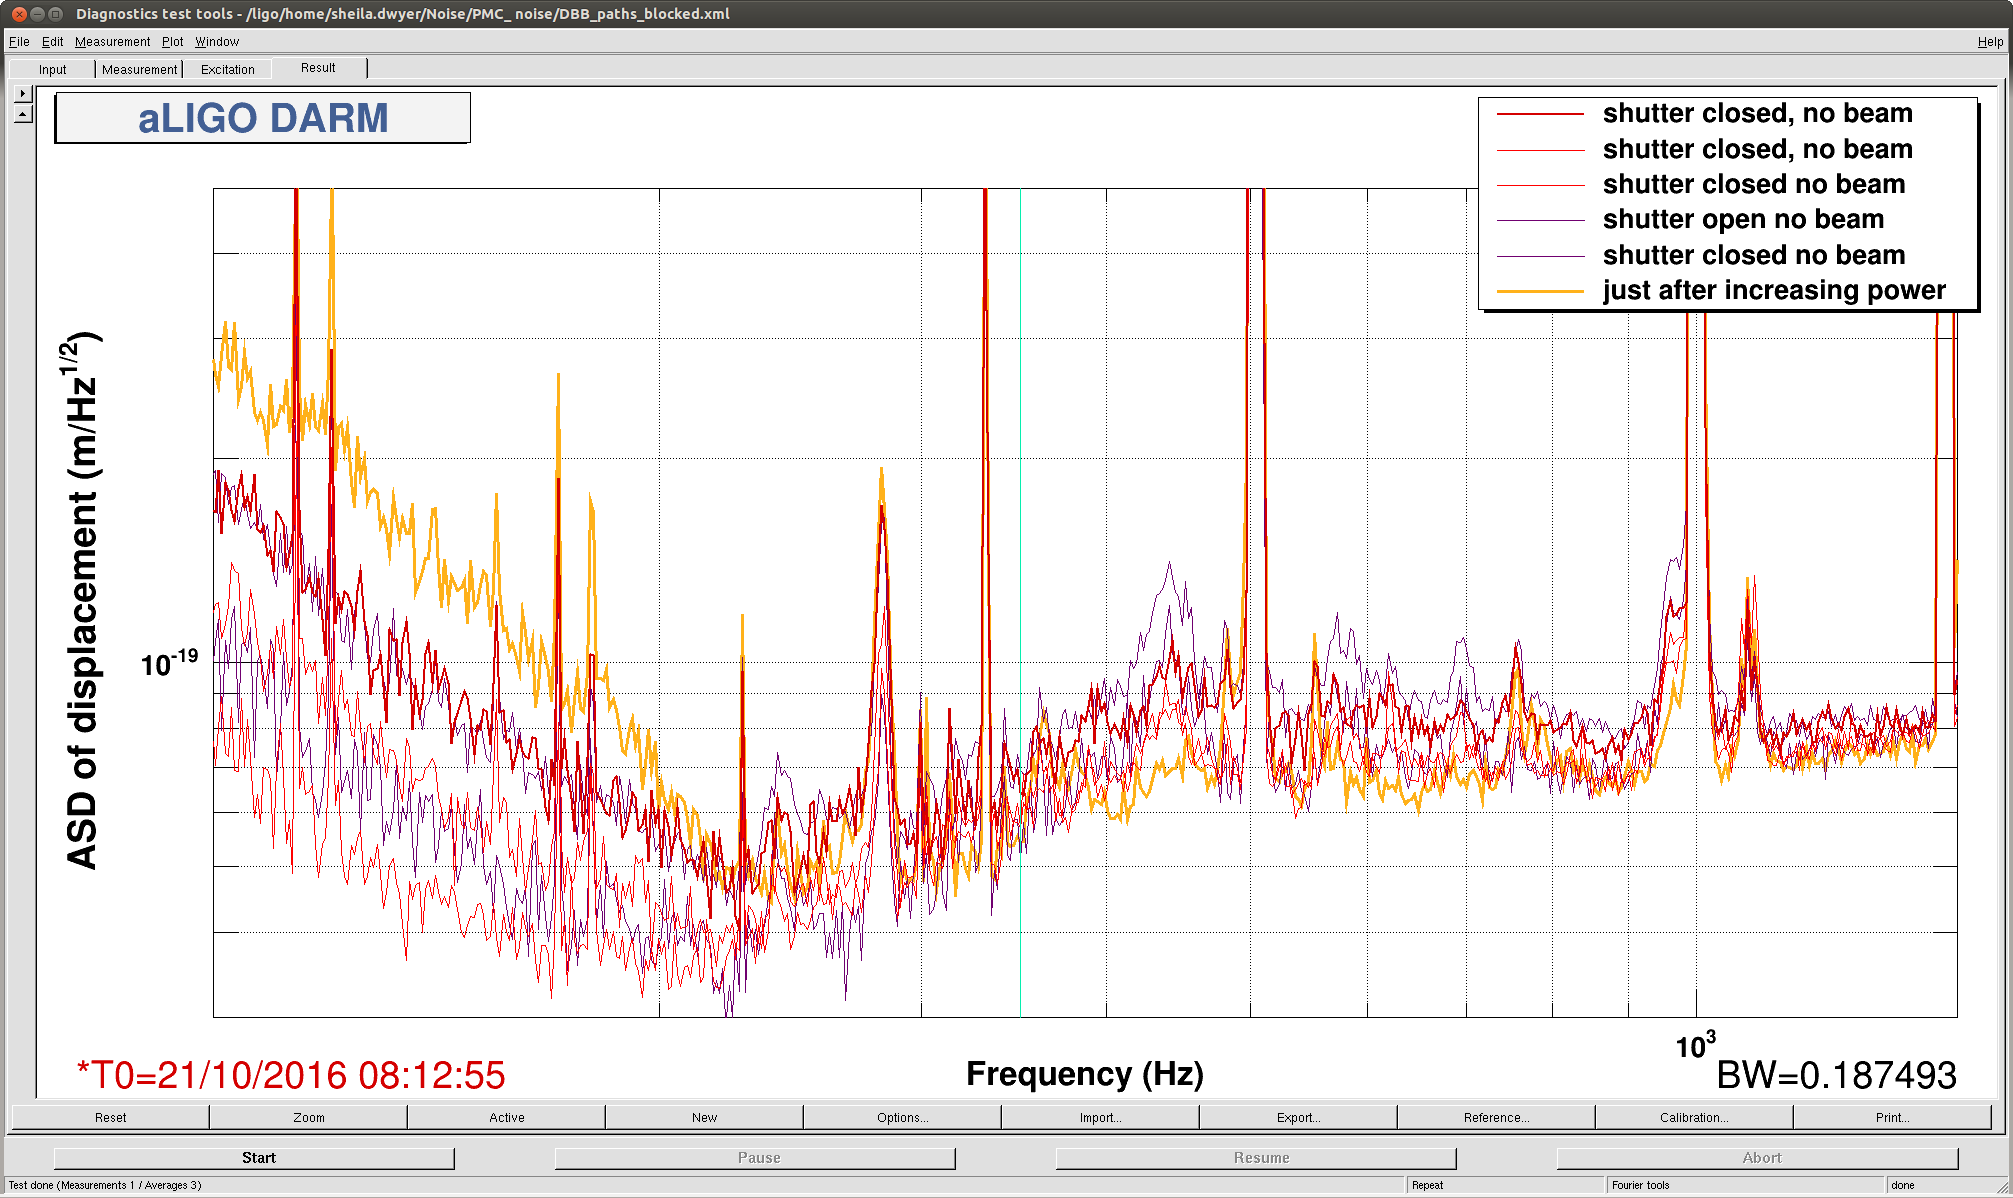The height and width of the screenshot is (1198, 2013).
Task: Click the 10^-19 y-axis tick label
Action: [x=169, y=662]
